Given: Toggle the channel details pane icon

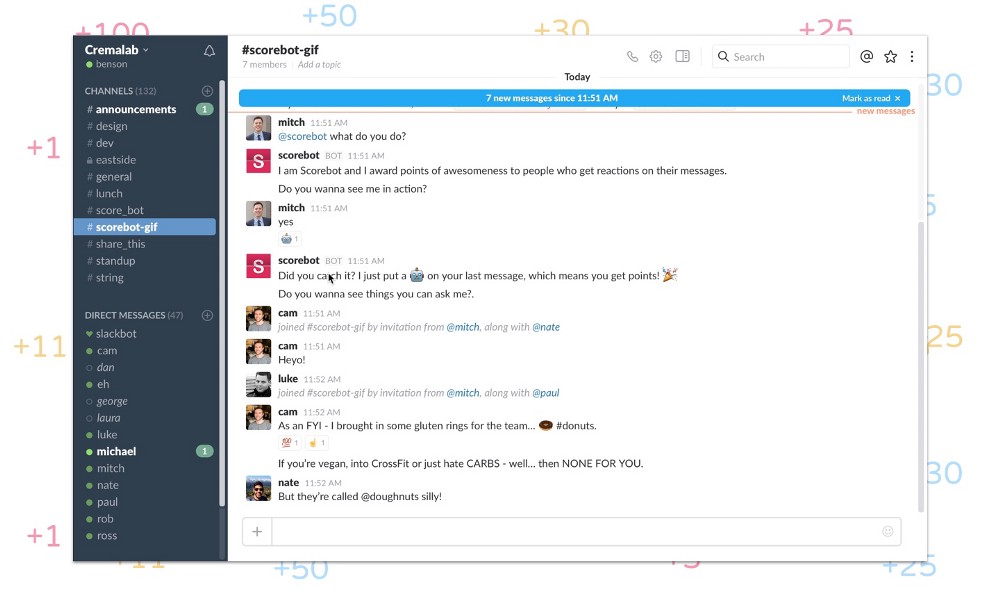Looking at the screenshot, I should pos(682,56).
